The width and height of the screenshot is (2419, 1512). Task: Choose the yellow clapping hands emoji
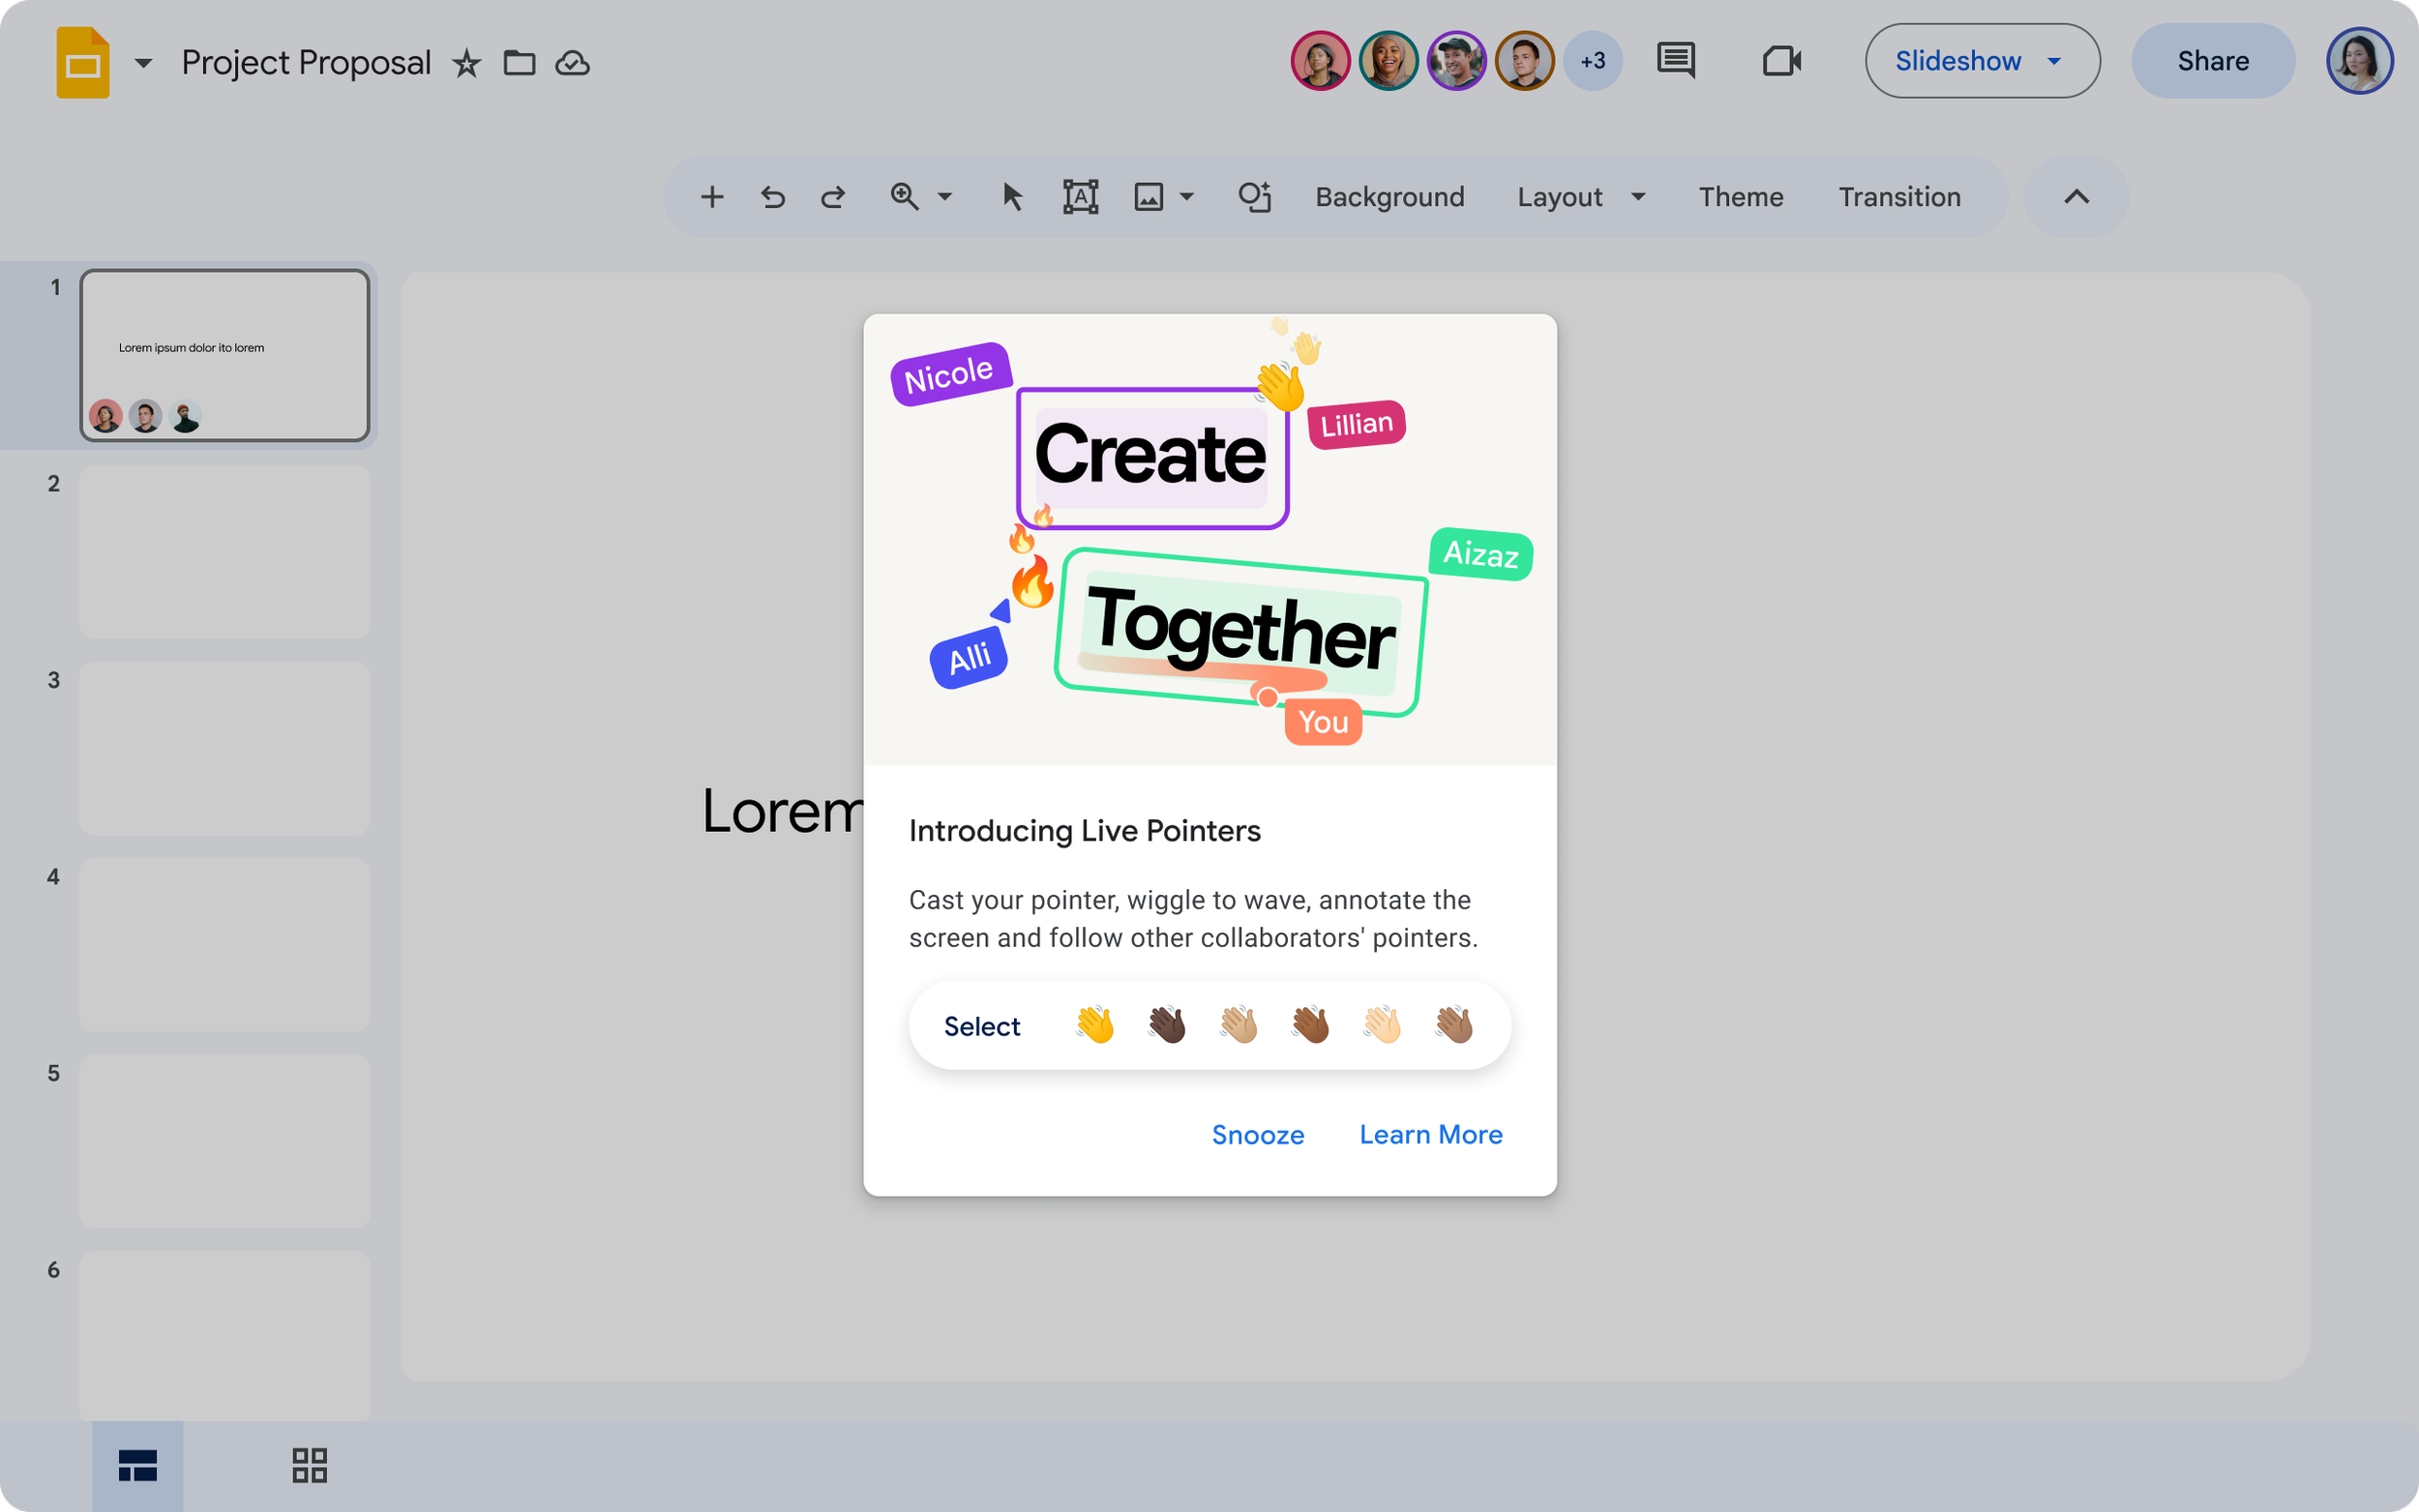(x=1095, y=1025)
